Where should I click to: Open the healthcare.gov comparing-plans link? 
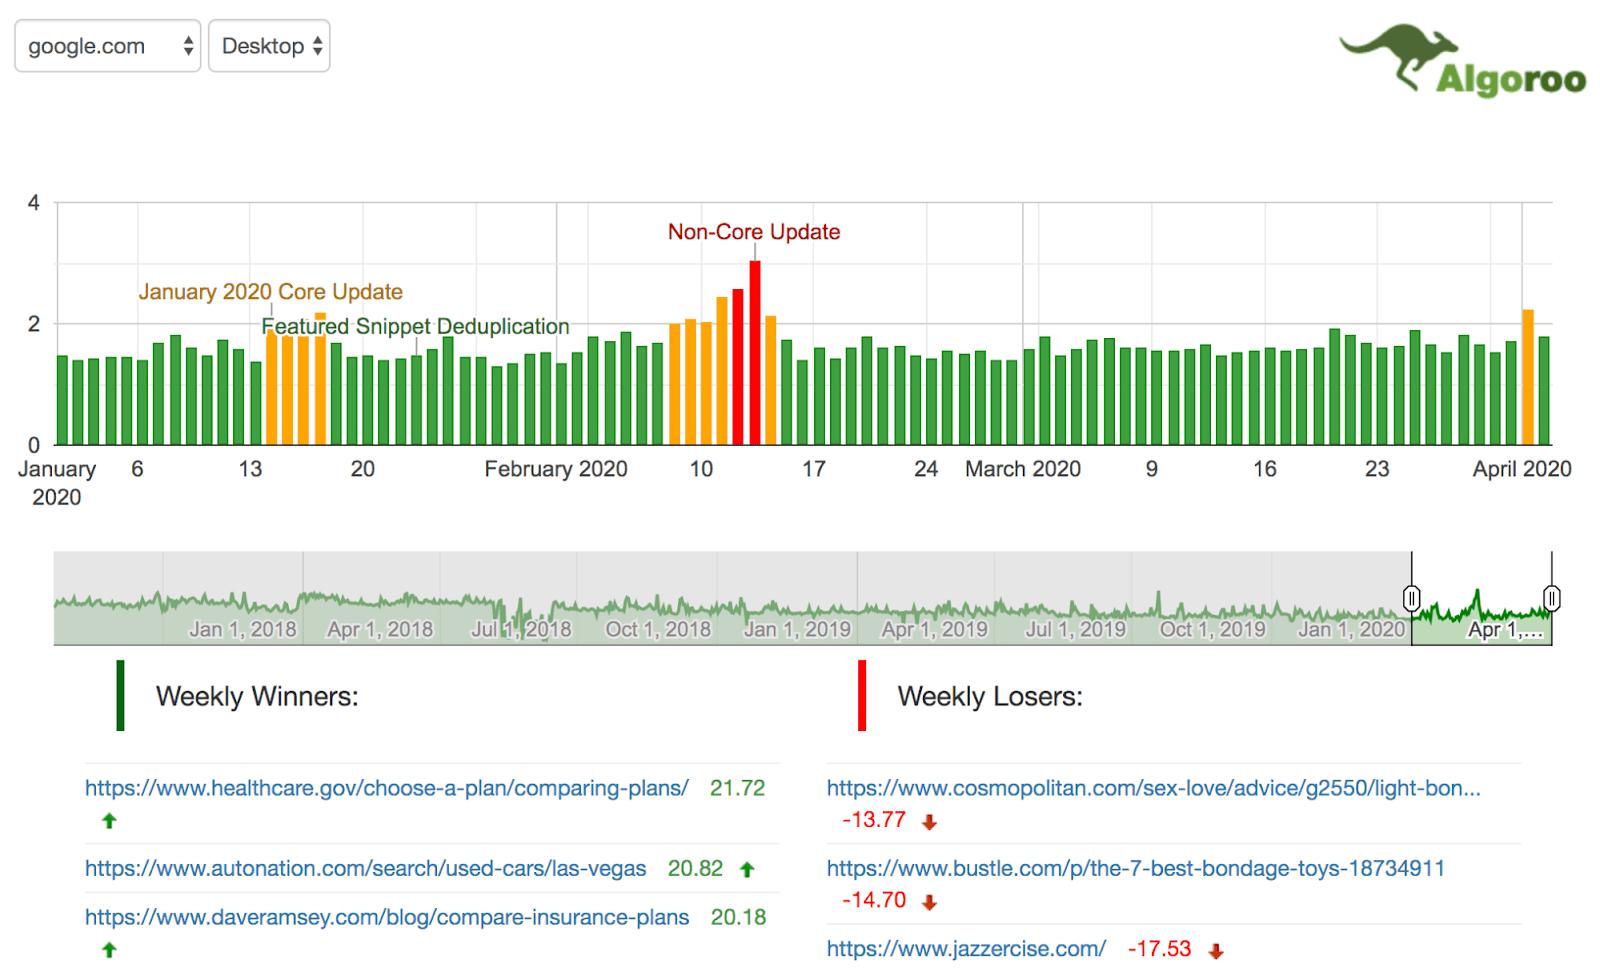386,788
